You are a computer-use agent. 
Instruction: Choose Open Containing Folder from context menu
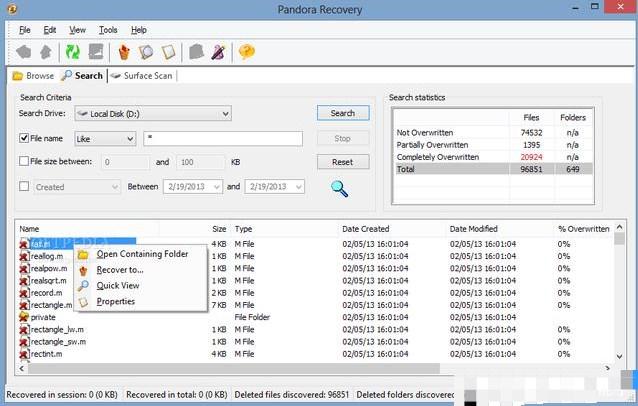(x=142, y=254)
